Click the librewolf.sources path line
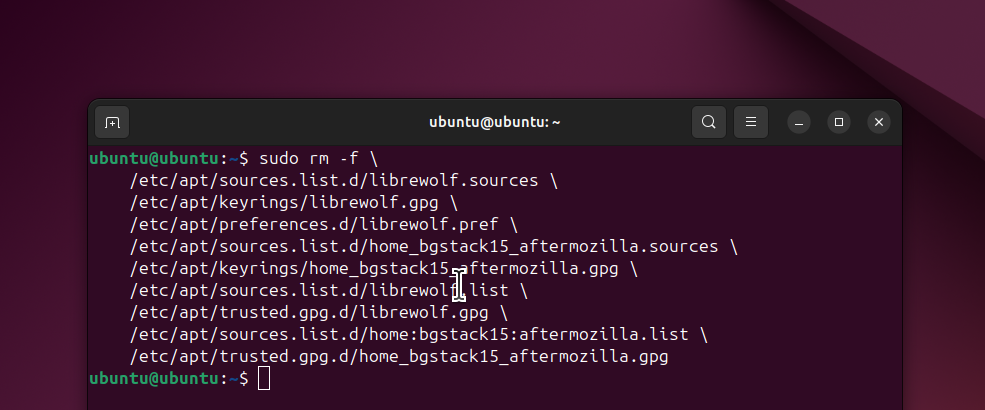 click(x=344, y=181)
